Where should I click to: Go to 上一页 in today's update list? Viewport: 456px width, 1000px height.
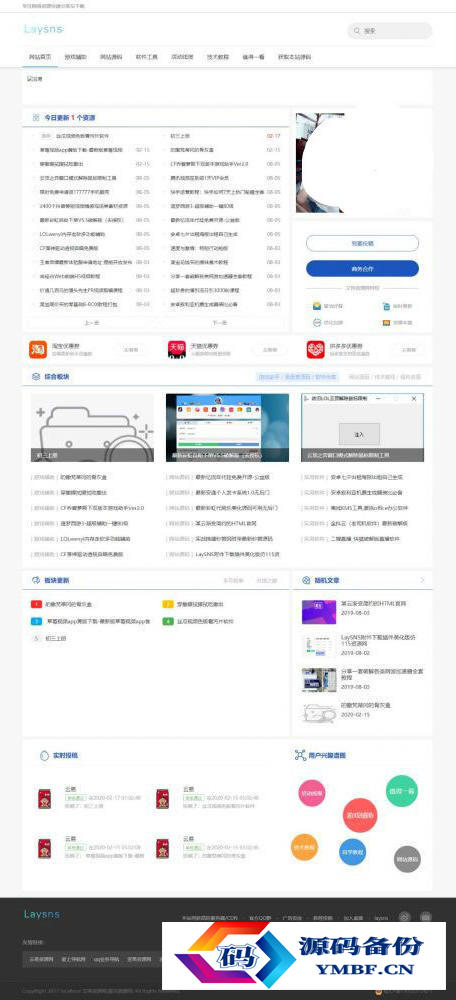point(92,323)
